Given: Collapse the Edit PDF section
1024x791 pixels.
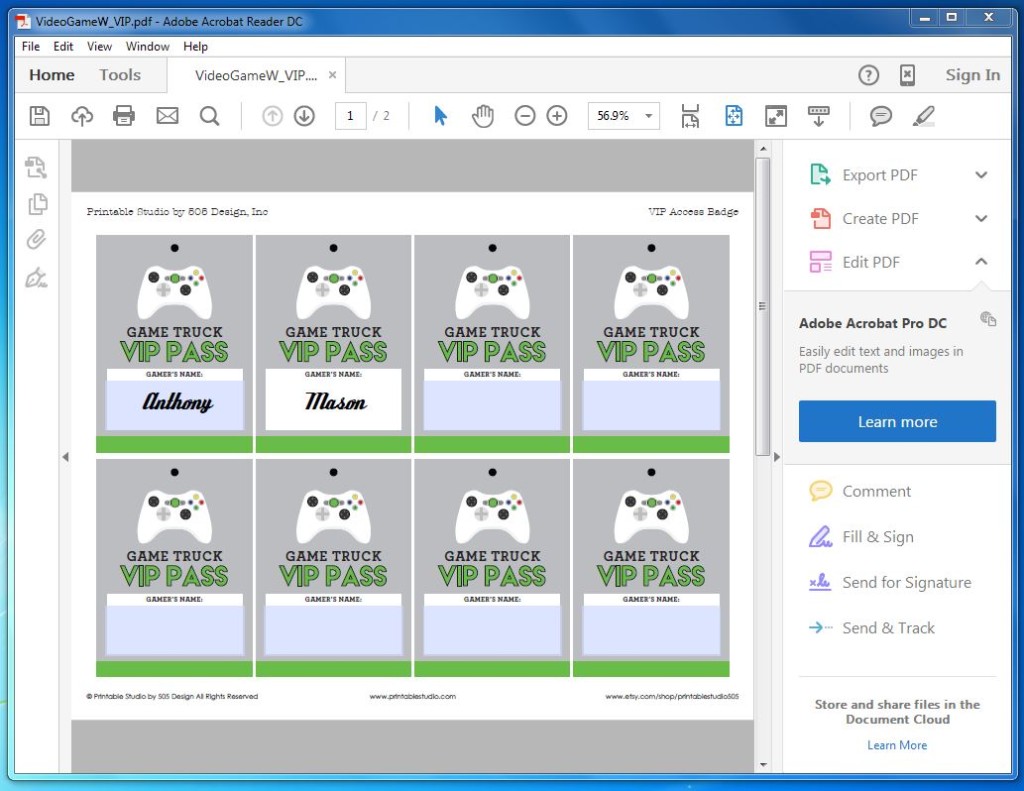Looking at the screenshot, I should [x=981, y=262].
